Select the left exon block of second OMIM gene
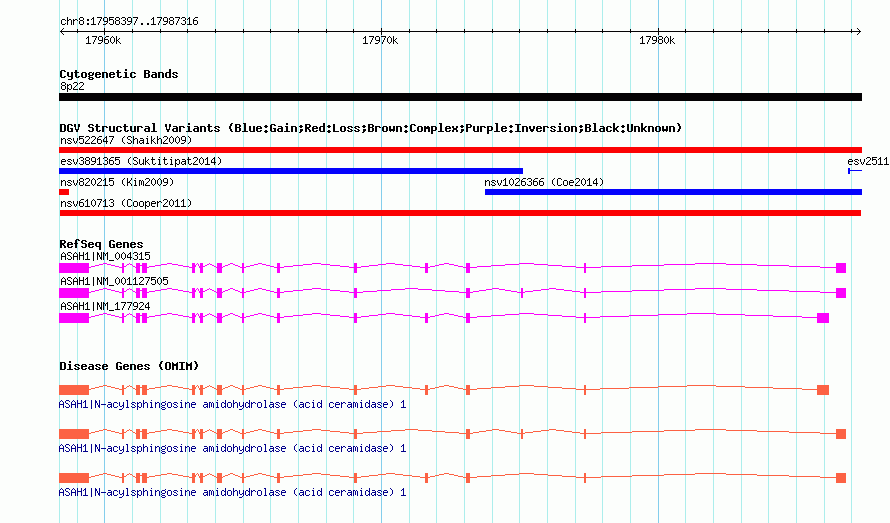The height and width of the screenshot is (523, 890). coord(74,434)
